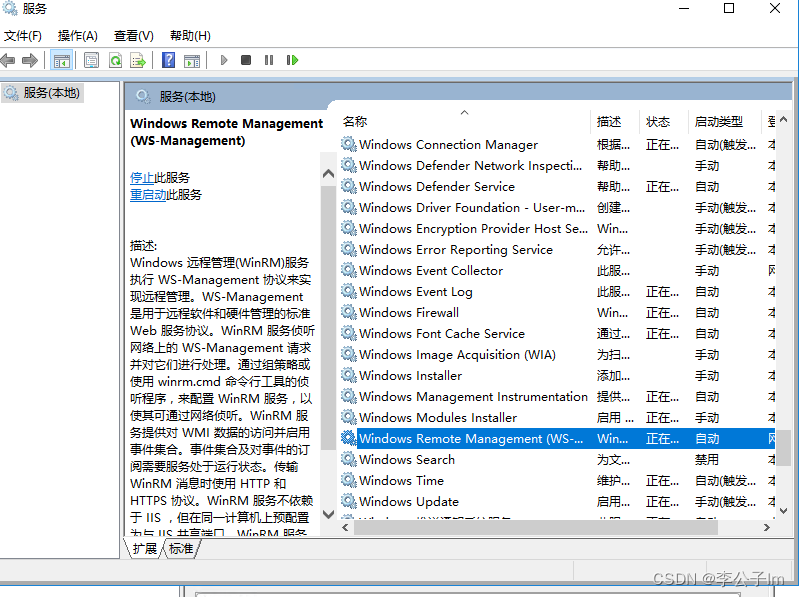The width and height of the screenshot is (799, 597).
Task: Click the services window title icon
Action: point(10,8)
